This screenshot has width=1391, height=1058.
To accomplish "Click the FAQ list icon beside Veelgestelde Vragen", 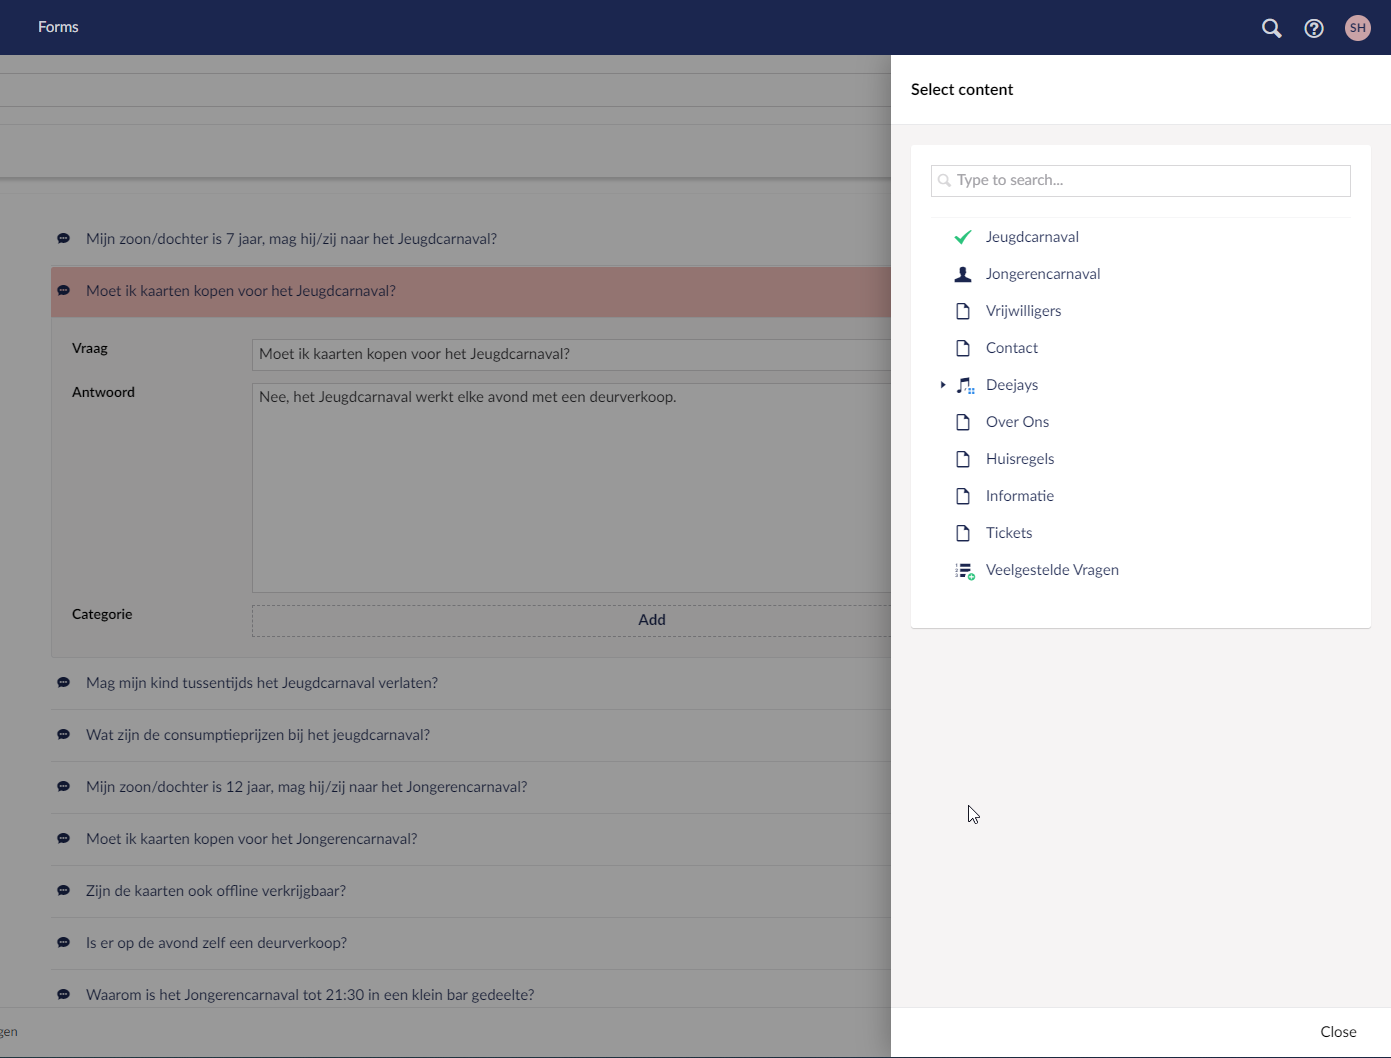I will pyautogui.click(x=965, y=570).
